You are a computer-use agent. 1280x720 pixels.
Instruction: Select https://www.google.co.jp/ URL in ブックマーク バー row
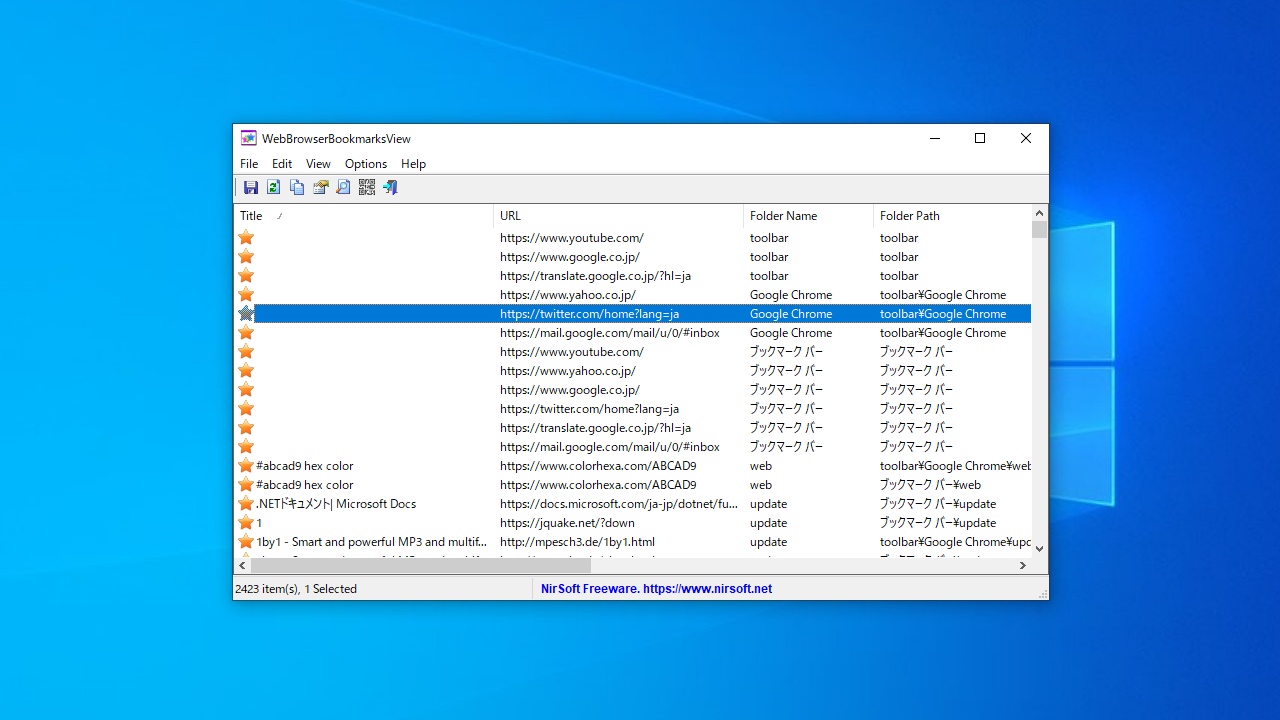coord(570,390)
